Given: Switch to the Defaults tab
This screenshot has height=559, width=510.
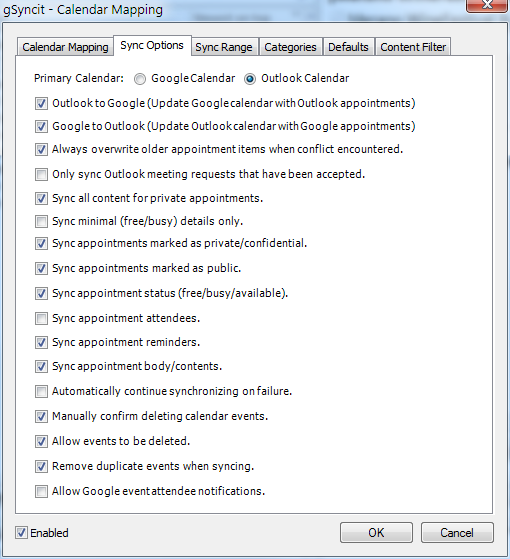Looking at the screenshot, I should pyautogui.click(x=348, y=47).
